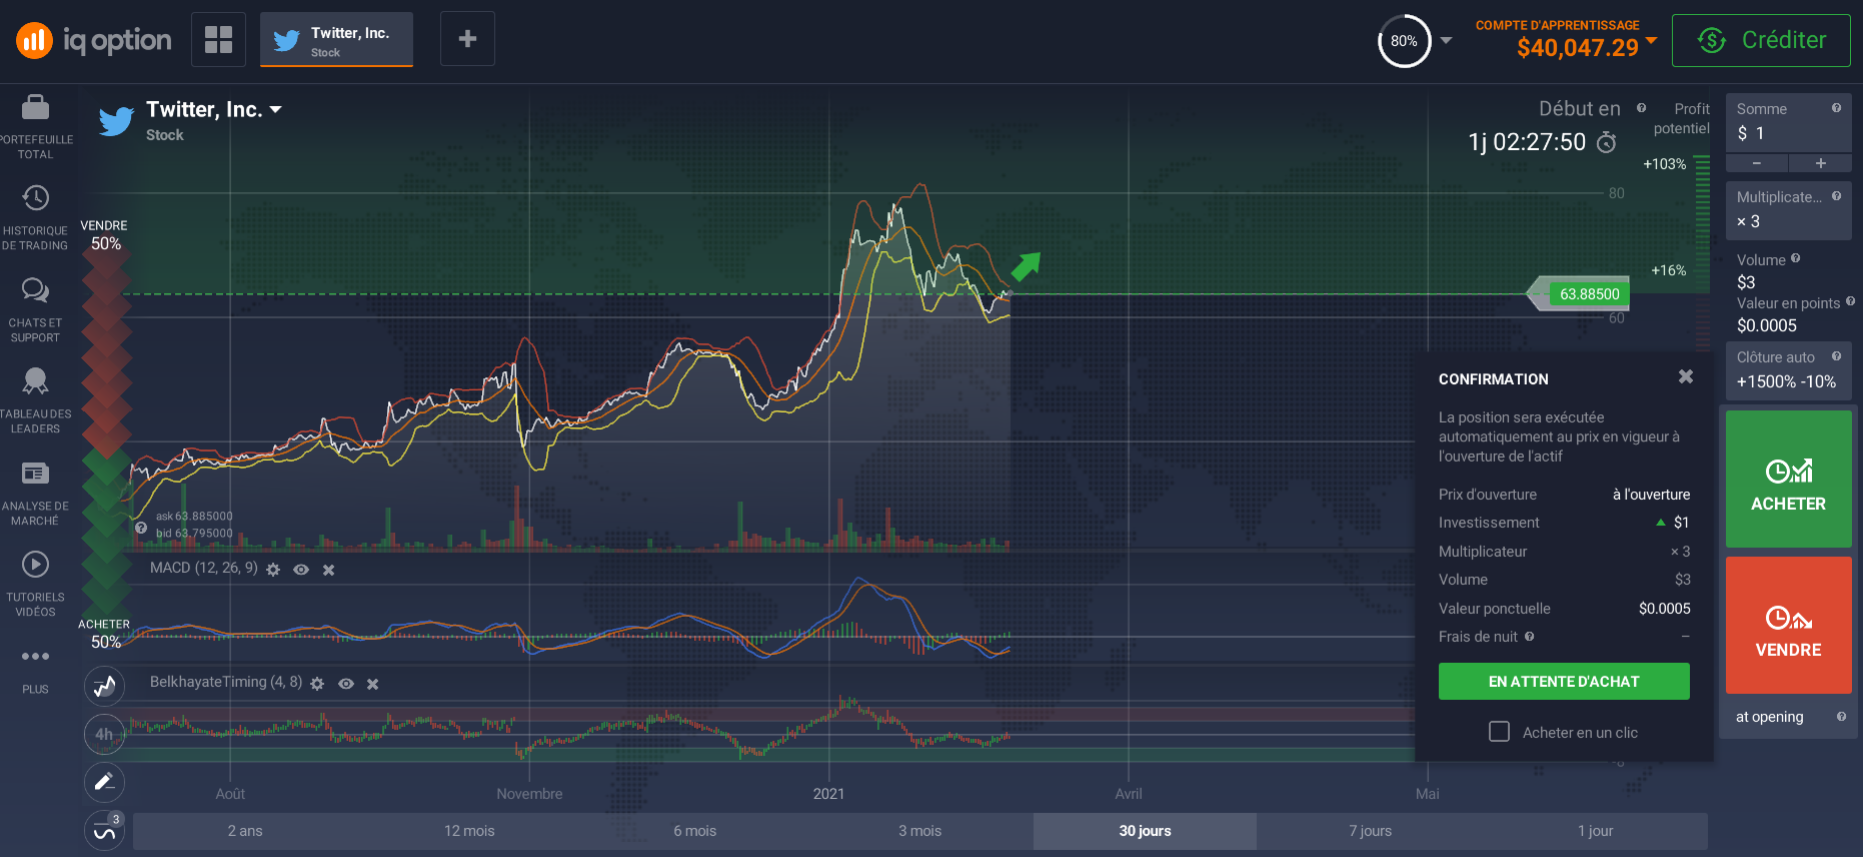Open Portefeuille Total briefcase icon
This screenshot has width=1863, height=857.
[36, 107]
